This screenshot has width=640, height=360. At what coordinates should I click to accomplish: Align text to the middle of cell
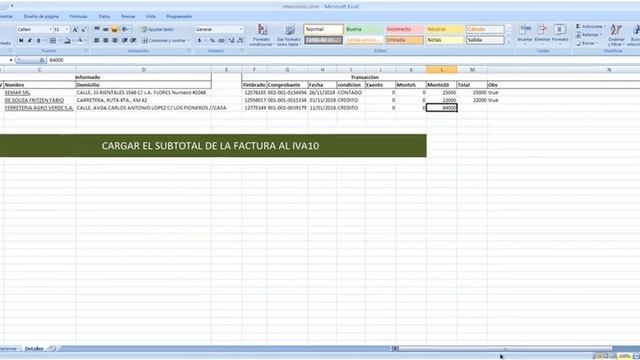[106, 29]
